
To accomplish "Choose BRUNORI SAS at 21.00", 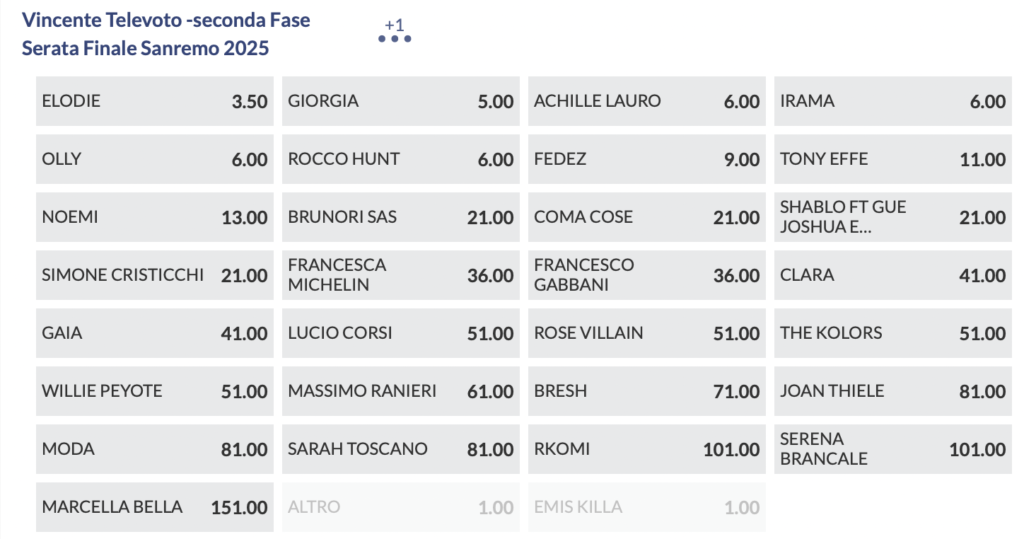I will [x=400, y=217].
